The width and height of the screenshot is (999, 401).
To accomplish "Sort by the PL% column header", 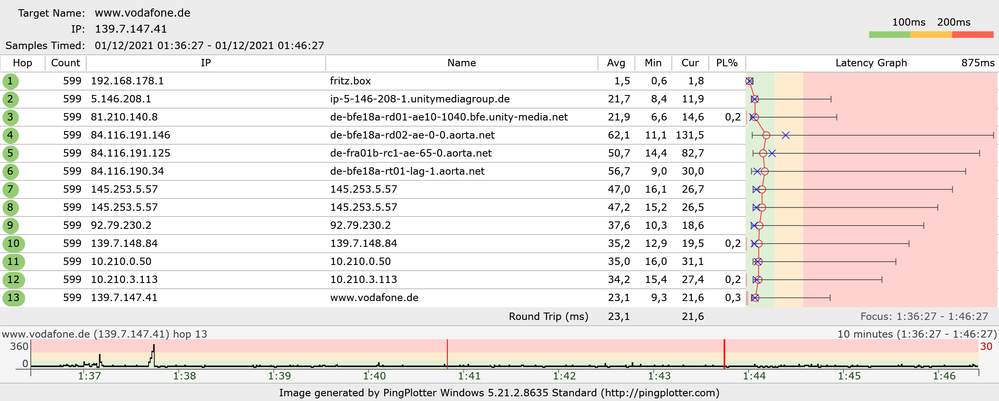I will click(726, 63).
